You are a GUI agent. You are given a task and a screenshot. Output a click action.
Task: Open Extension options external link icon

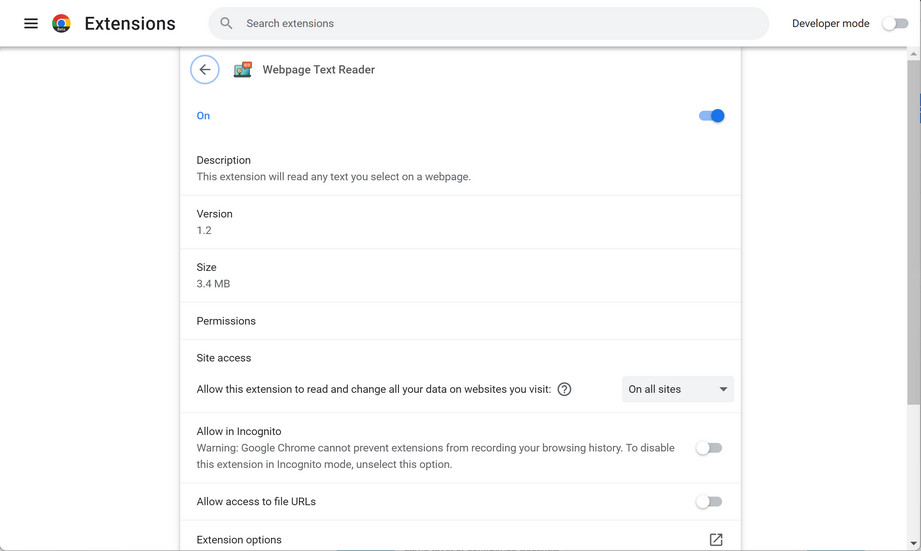[716, 540]
